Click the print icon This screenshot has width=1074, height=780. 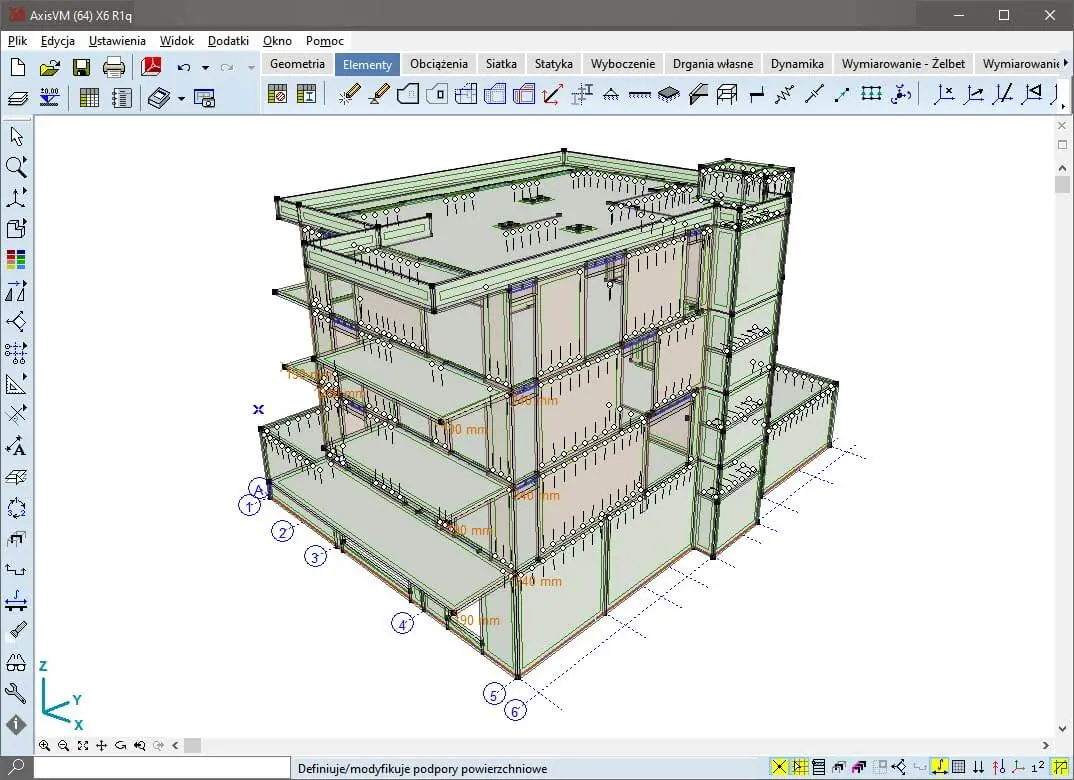pos(114,67)
